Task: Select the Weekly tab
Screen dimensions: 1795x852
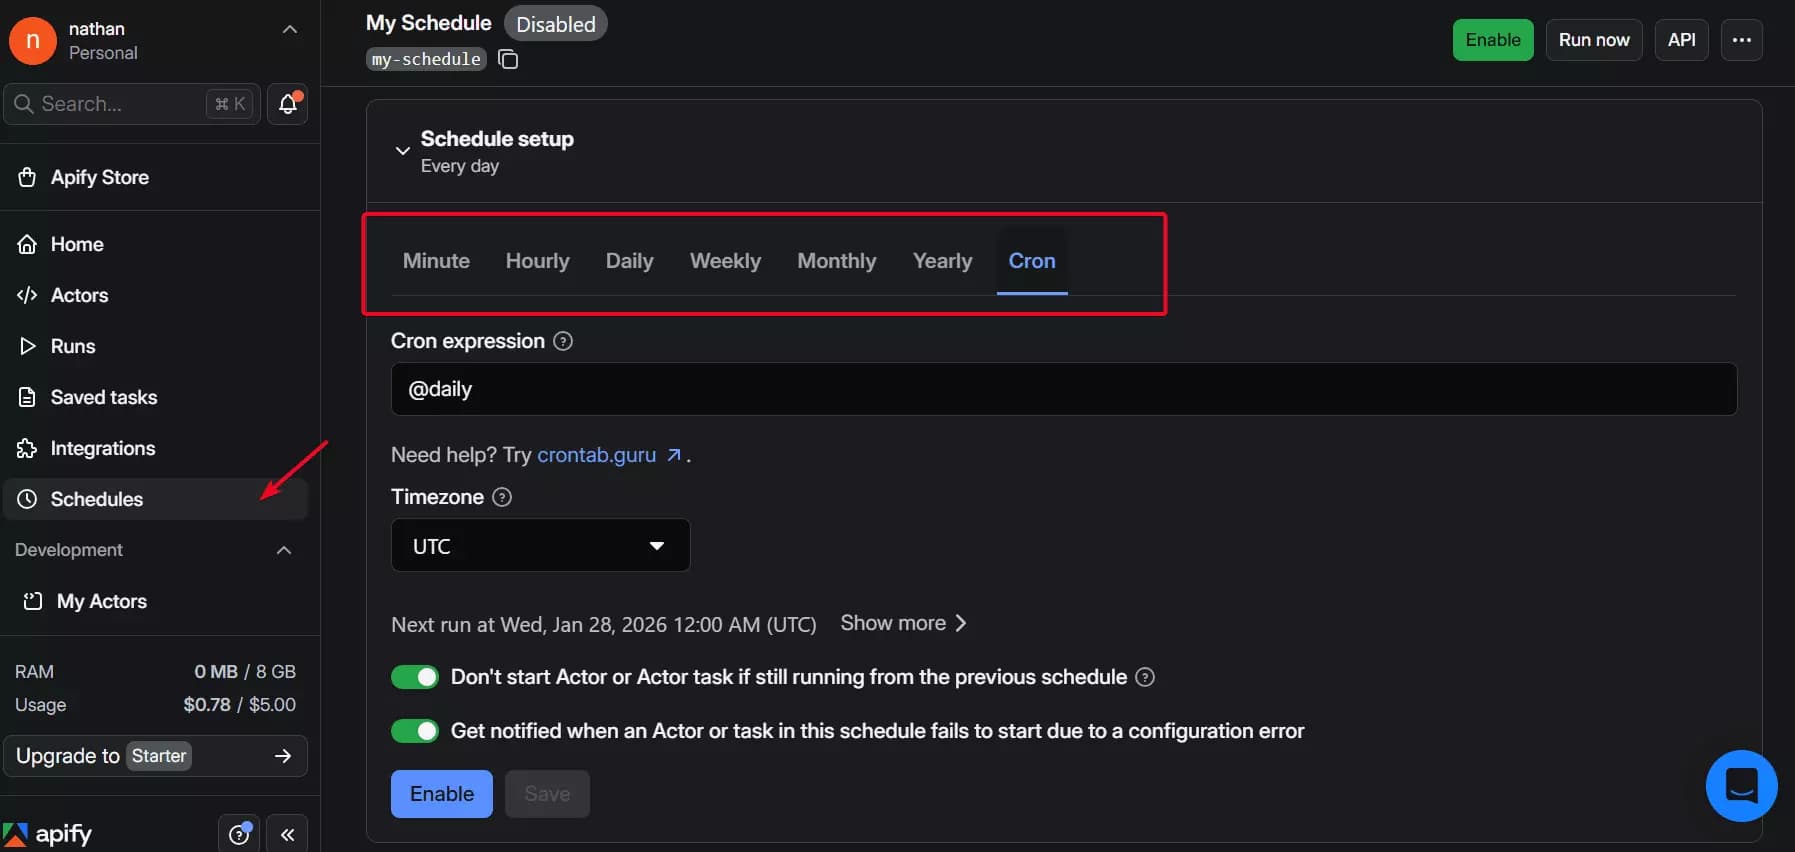Action: click(x=725, y=261)
